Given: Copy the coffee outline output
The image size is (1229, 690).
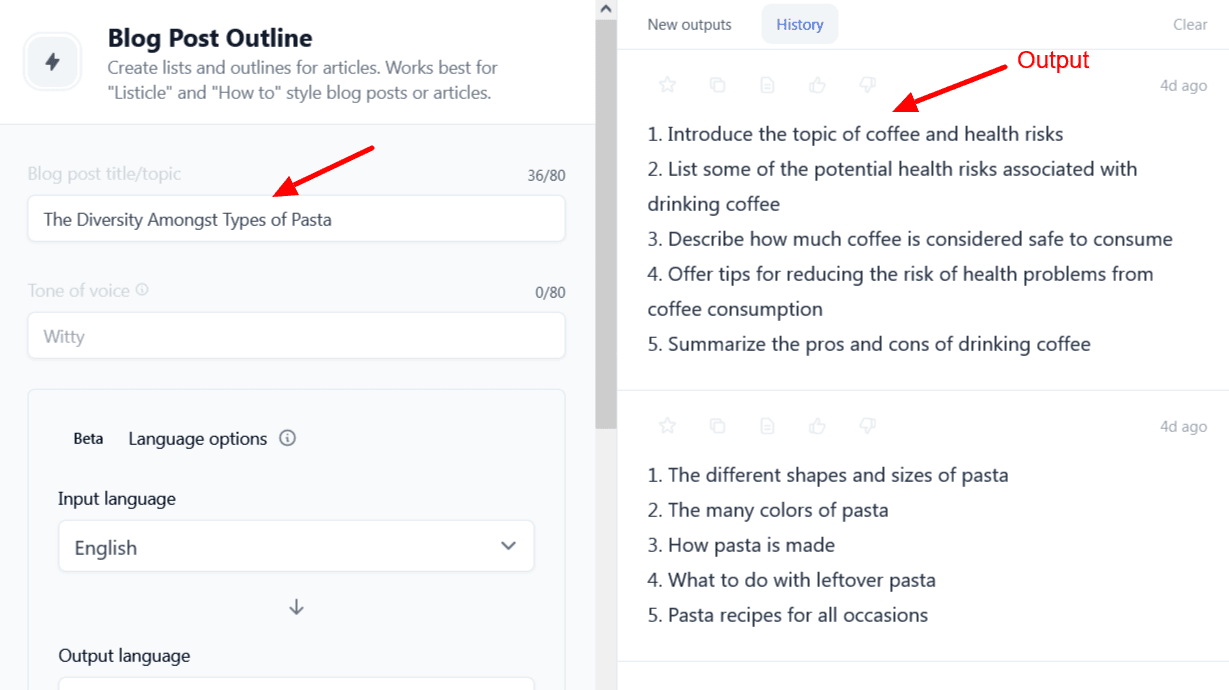Looking at the screenshot, I should (x=718, y=86).
